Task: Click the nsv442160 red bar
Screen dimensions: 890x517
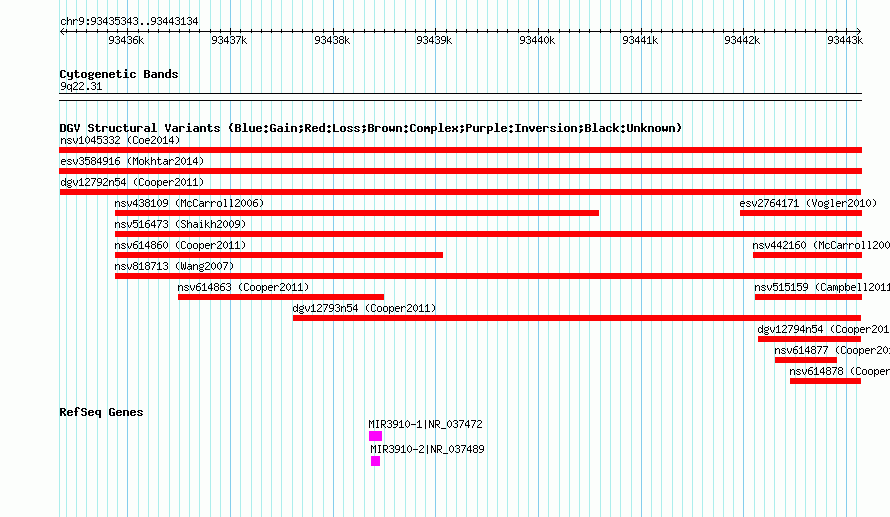Action: [807, 255]
